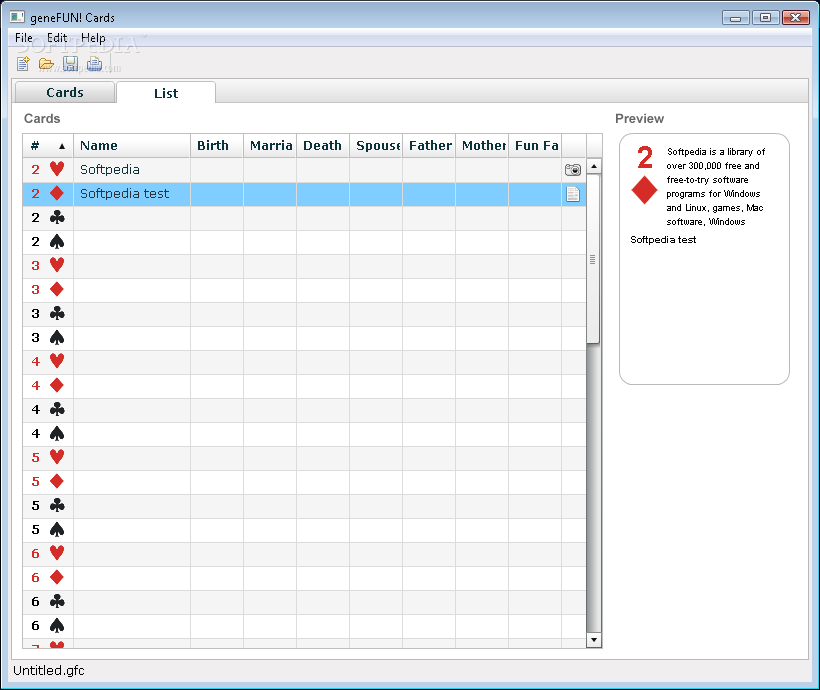Click the club suit icon of card 5
The width and height of the screenshot is (820, 690).
pos(57,505)
